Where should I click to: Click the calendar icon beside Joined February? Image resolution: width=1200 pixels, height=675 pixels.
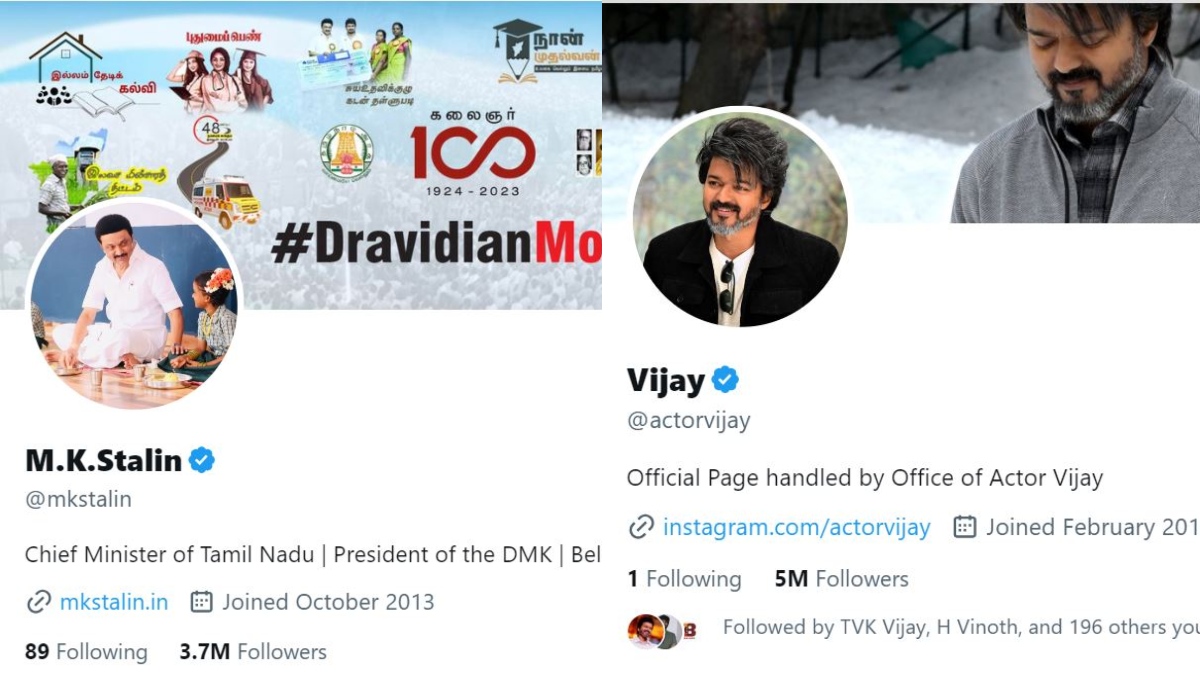[x=964, y=527]
